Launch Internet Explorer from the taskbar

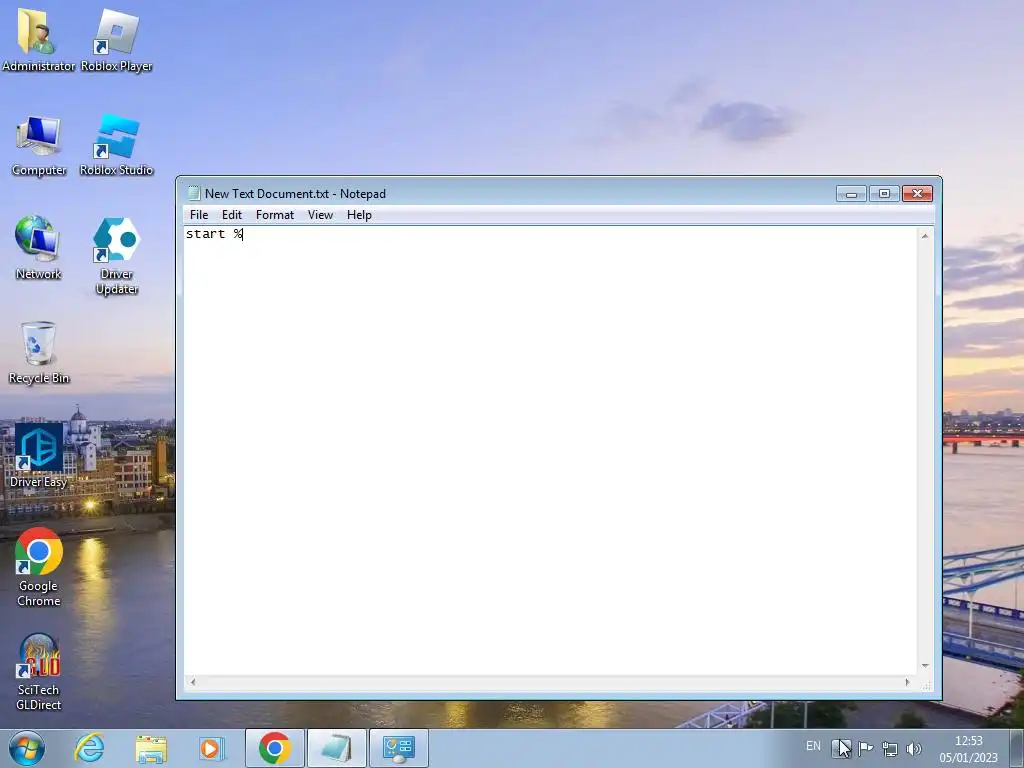point(89,748)
